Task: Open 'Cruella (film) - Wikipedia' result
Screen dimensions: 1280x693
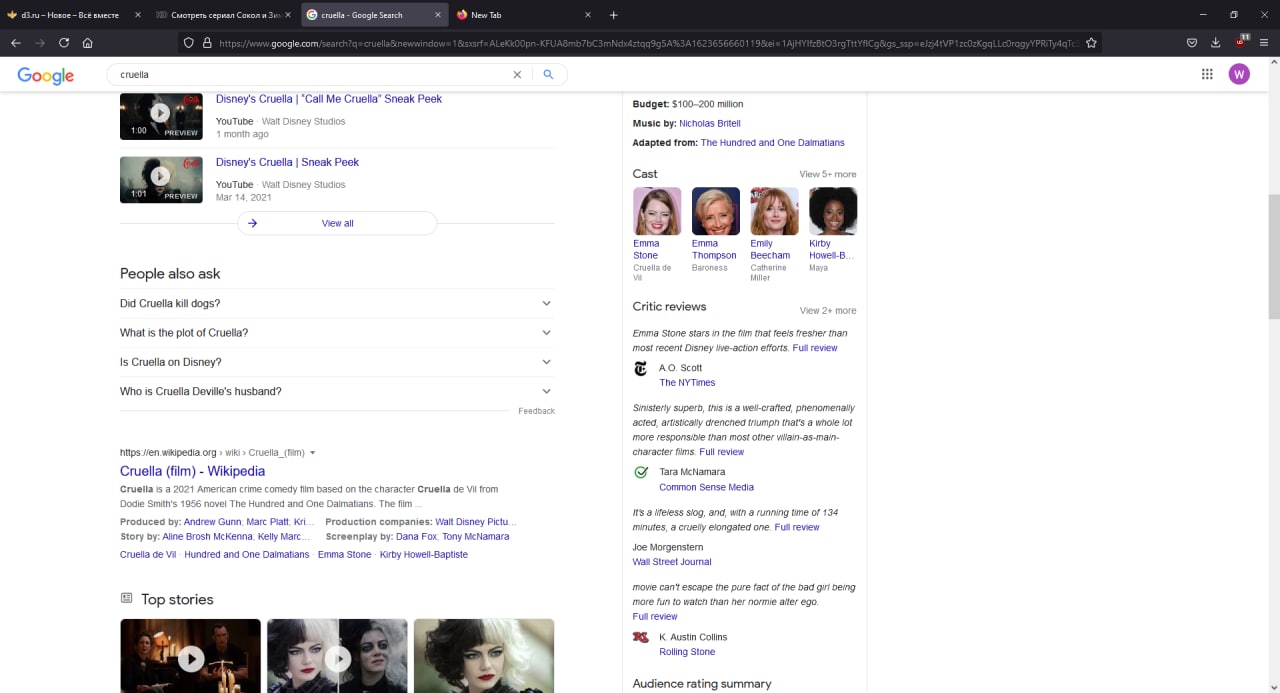Action: (192, 471)
